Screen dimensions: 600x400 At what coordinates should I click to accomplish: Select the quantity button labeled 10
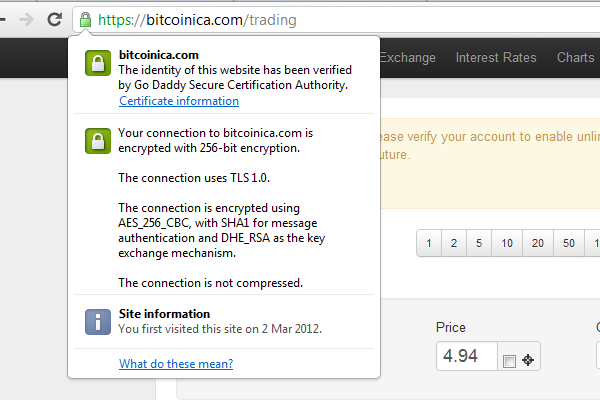coord(507,243)
